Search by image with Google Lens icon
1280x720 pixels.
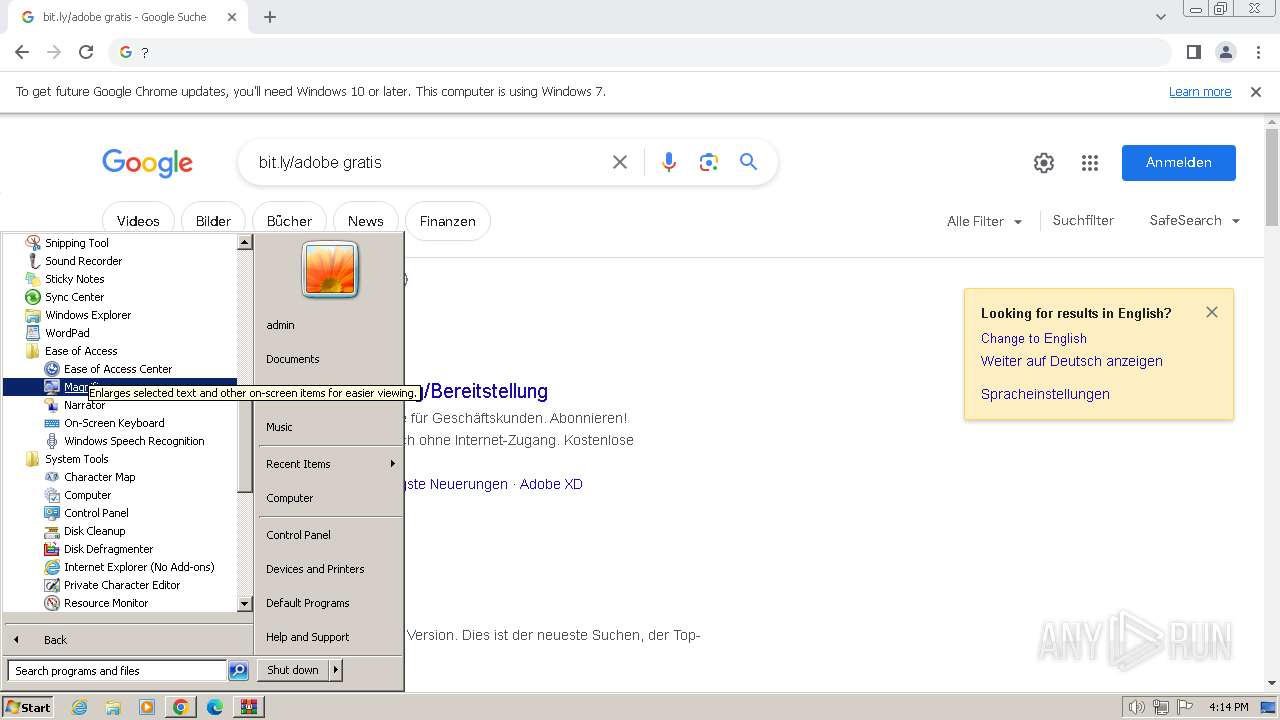pyautogui.click(x=709, y=162)
